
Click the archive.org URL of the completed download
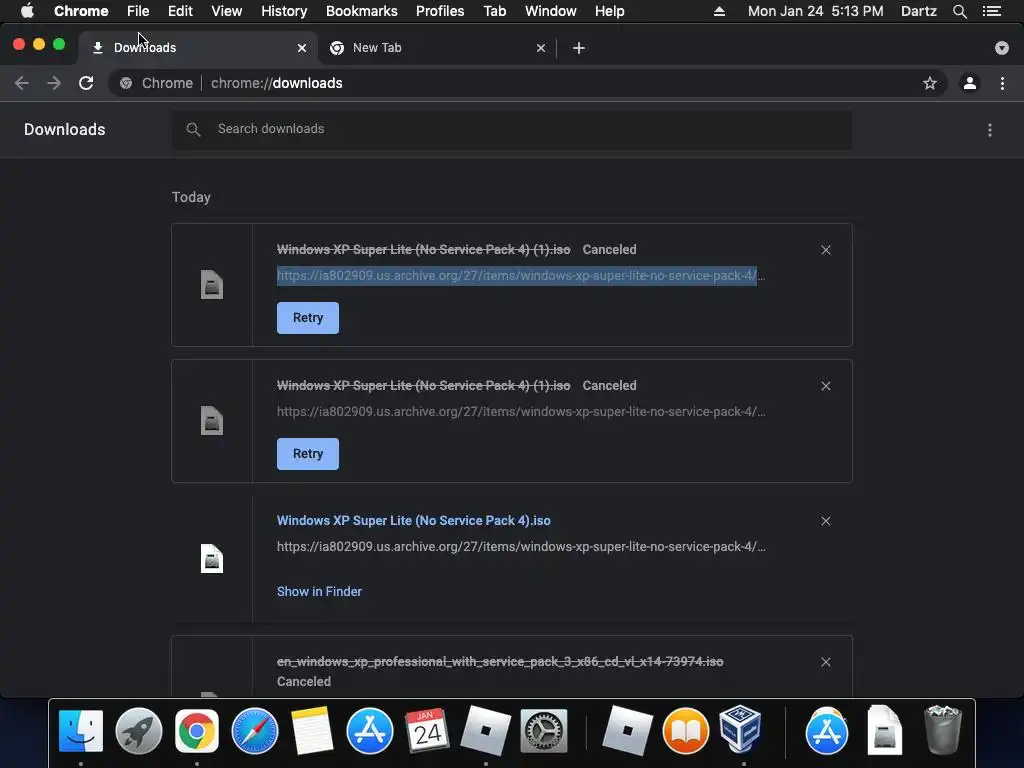click(x=520, y=547)
